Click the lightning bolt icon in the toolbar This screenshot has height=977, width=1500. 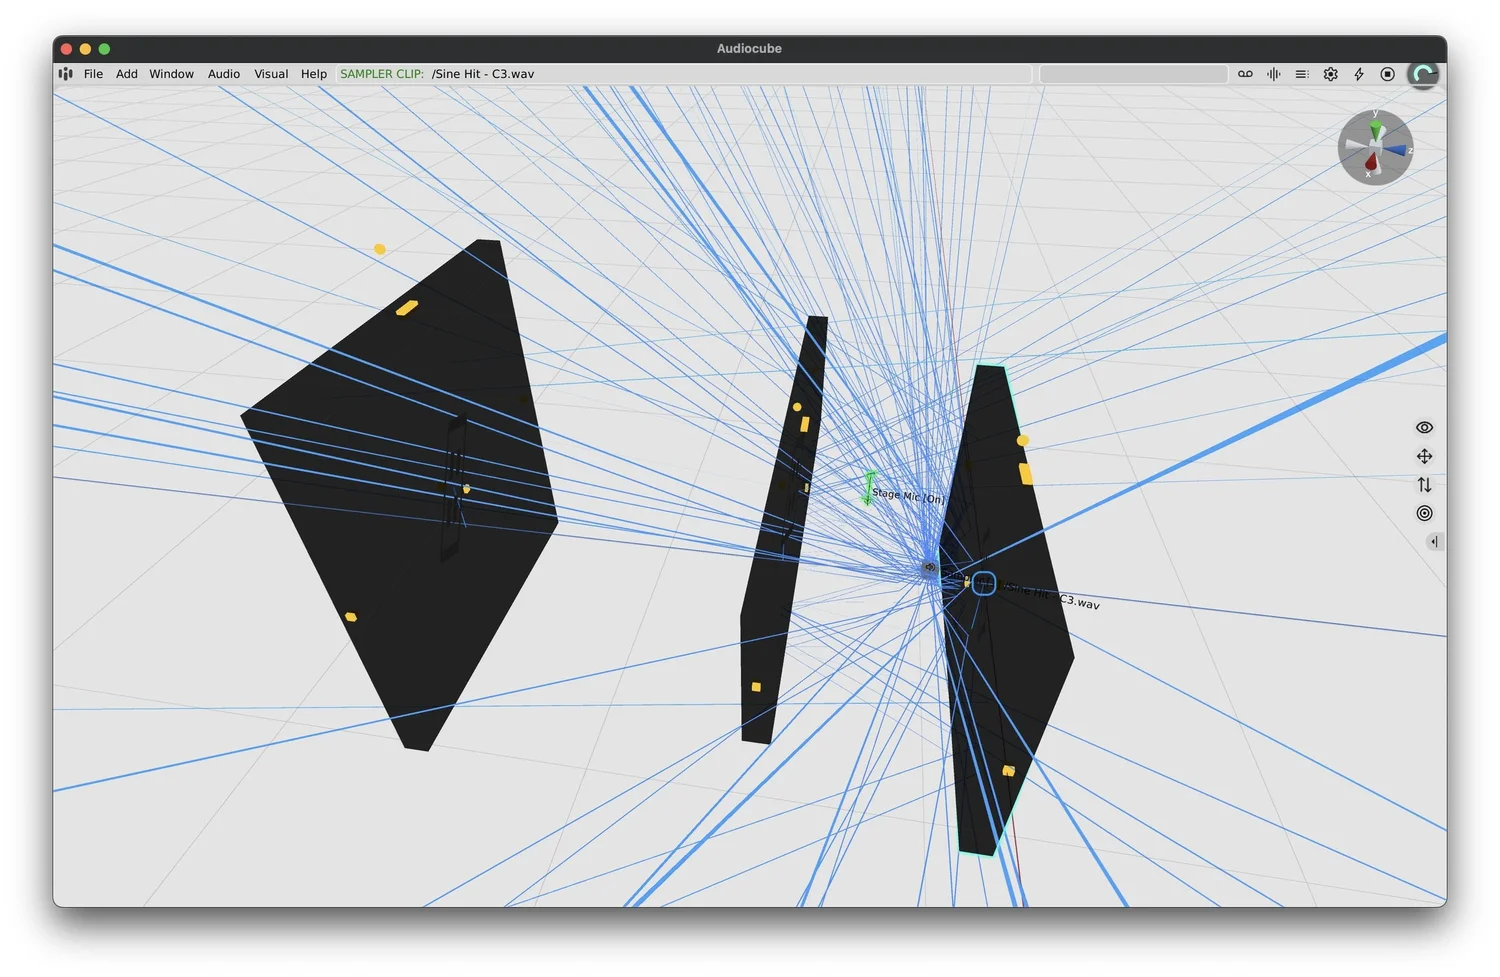(1358, 74)
